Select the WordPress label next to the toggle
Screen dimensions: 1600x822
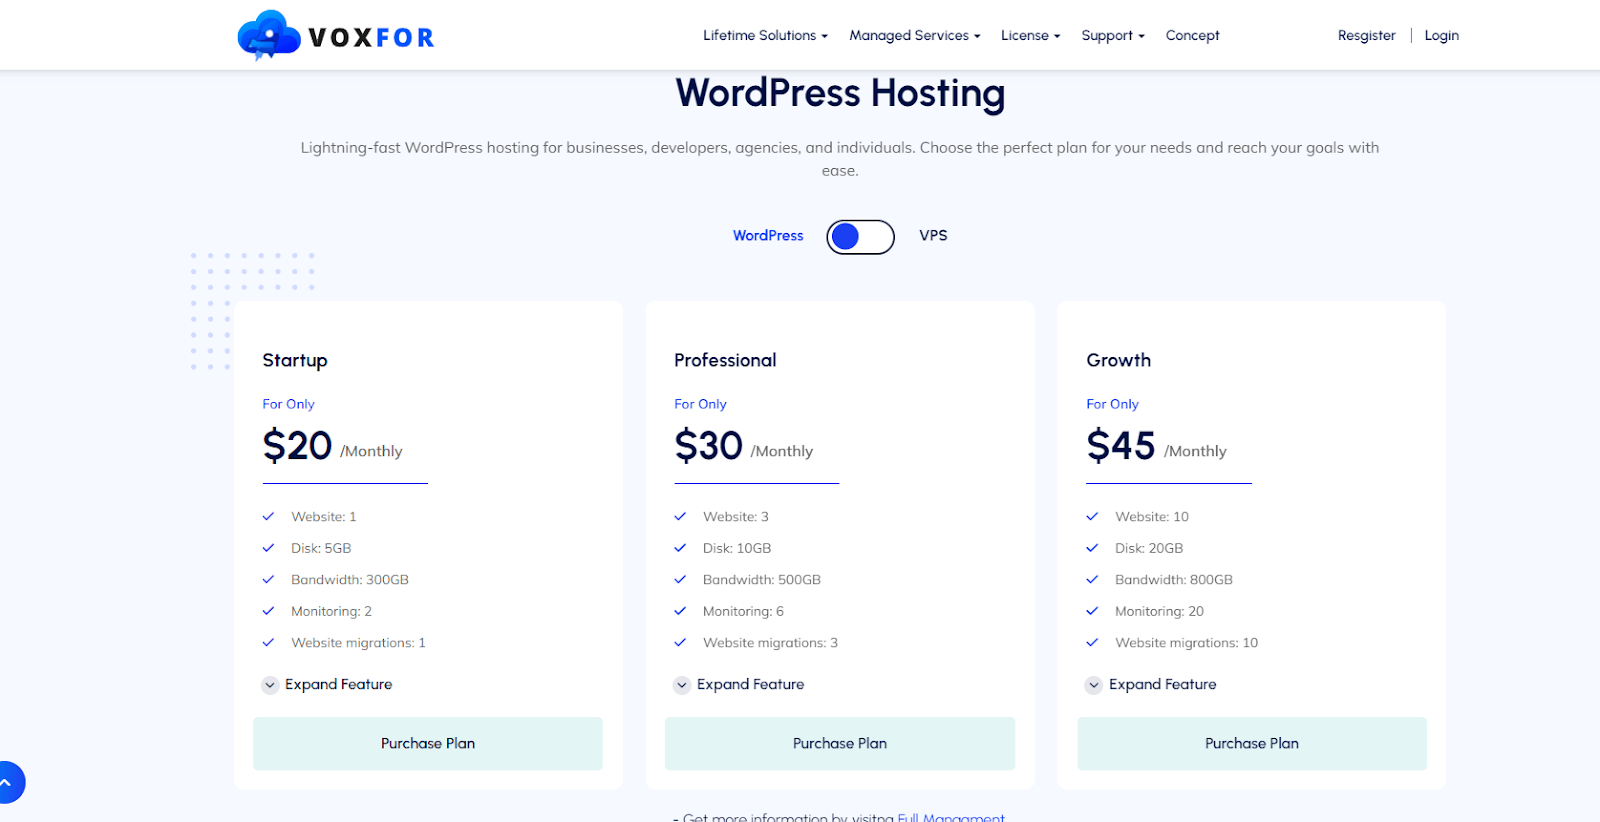pos(767,236)
